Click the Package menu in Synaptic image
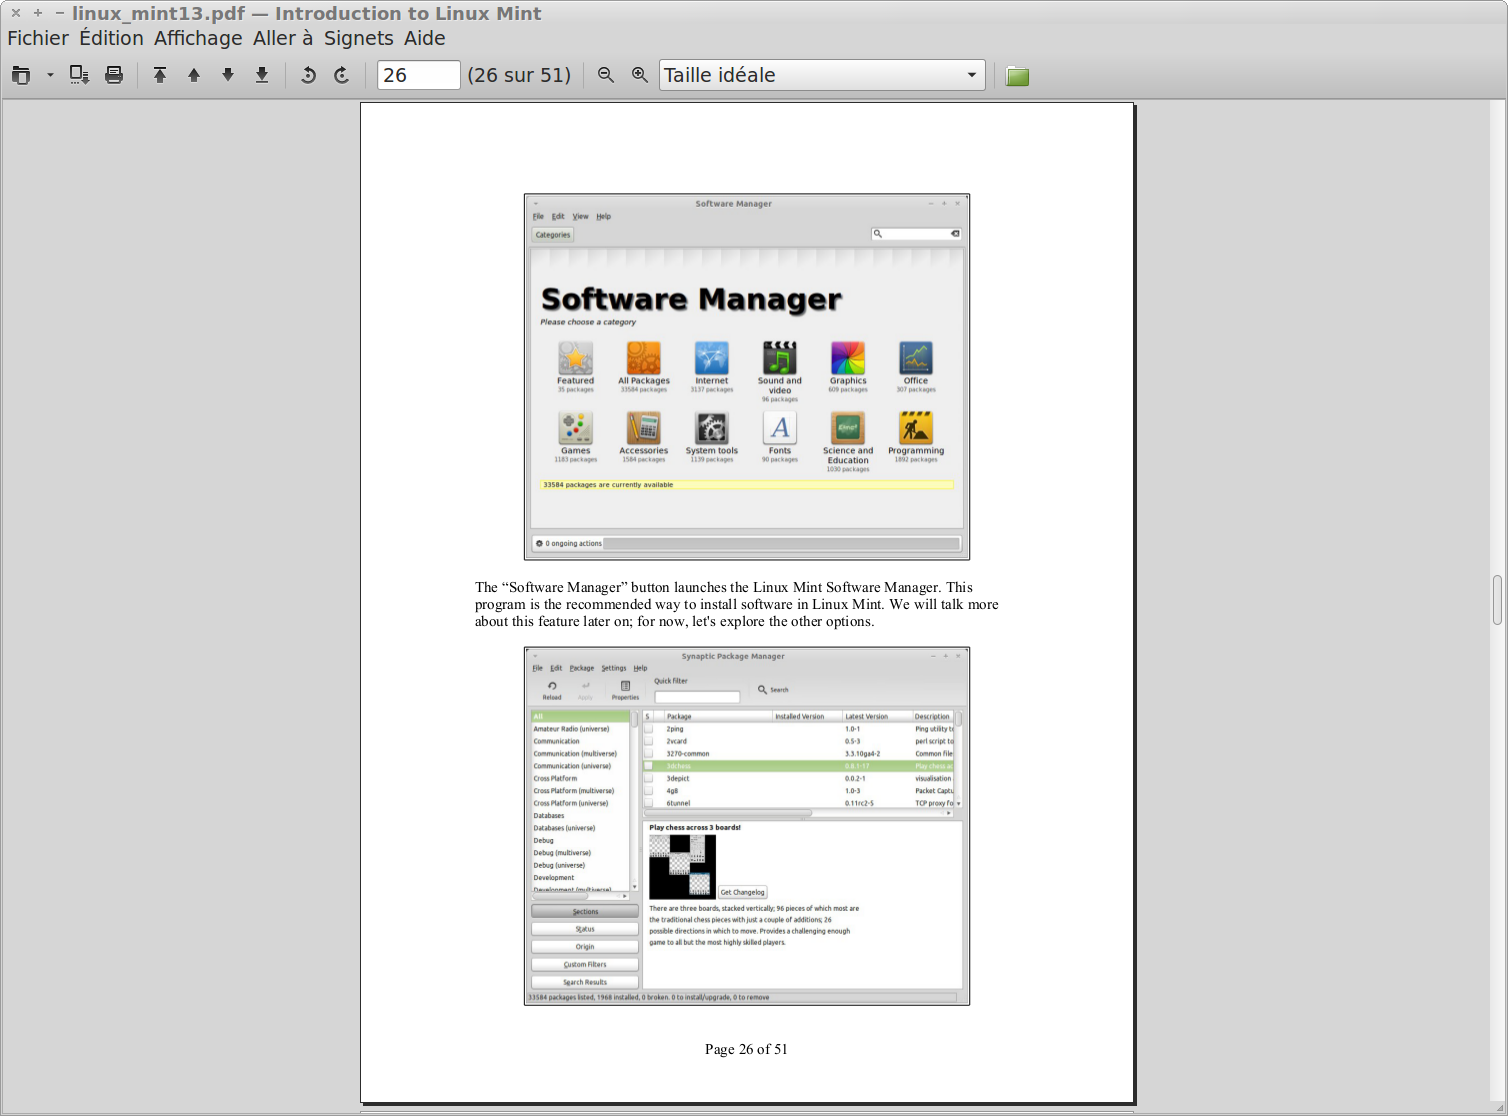The height and width of the screenshot is (1116, 1508). click(x=582, y=668)
